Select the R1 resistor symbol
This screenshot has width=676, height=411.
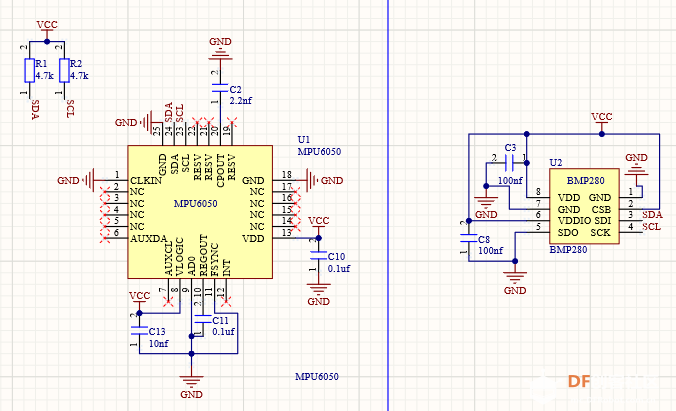pos(29,70)
